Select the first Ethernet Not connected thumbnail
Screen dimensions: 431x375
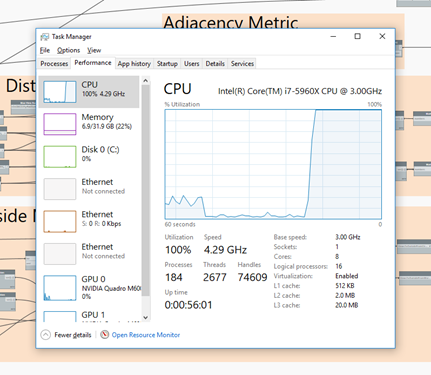(x=60, y=189)
